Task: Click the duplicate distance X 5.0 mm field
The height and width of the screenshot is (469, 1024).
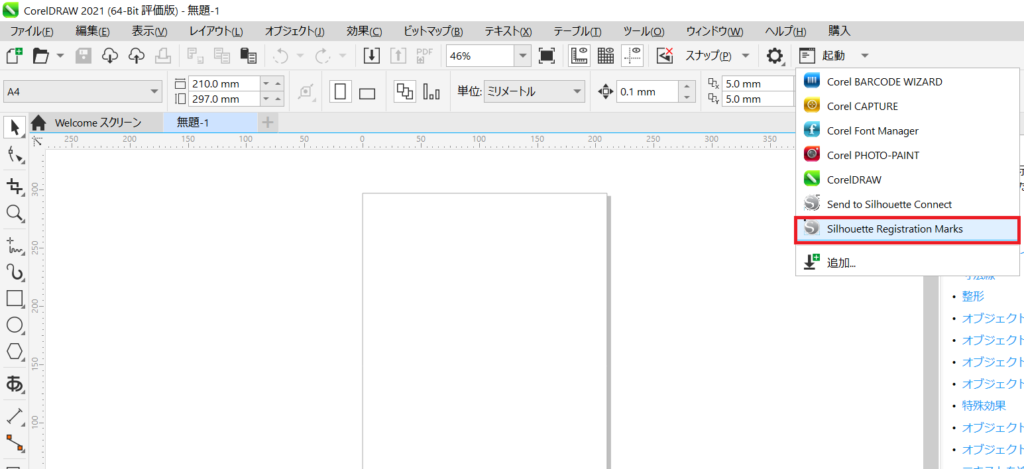Action: coord(759,84)
